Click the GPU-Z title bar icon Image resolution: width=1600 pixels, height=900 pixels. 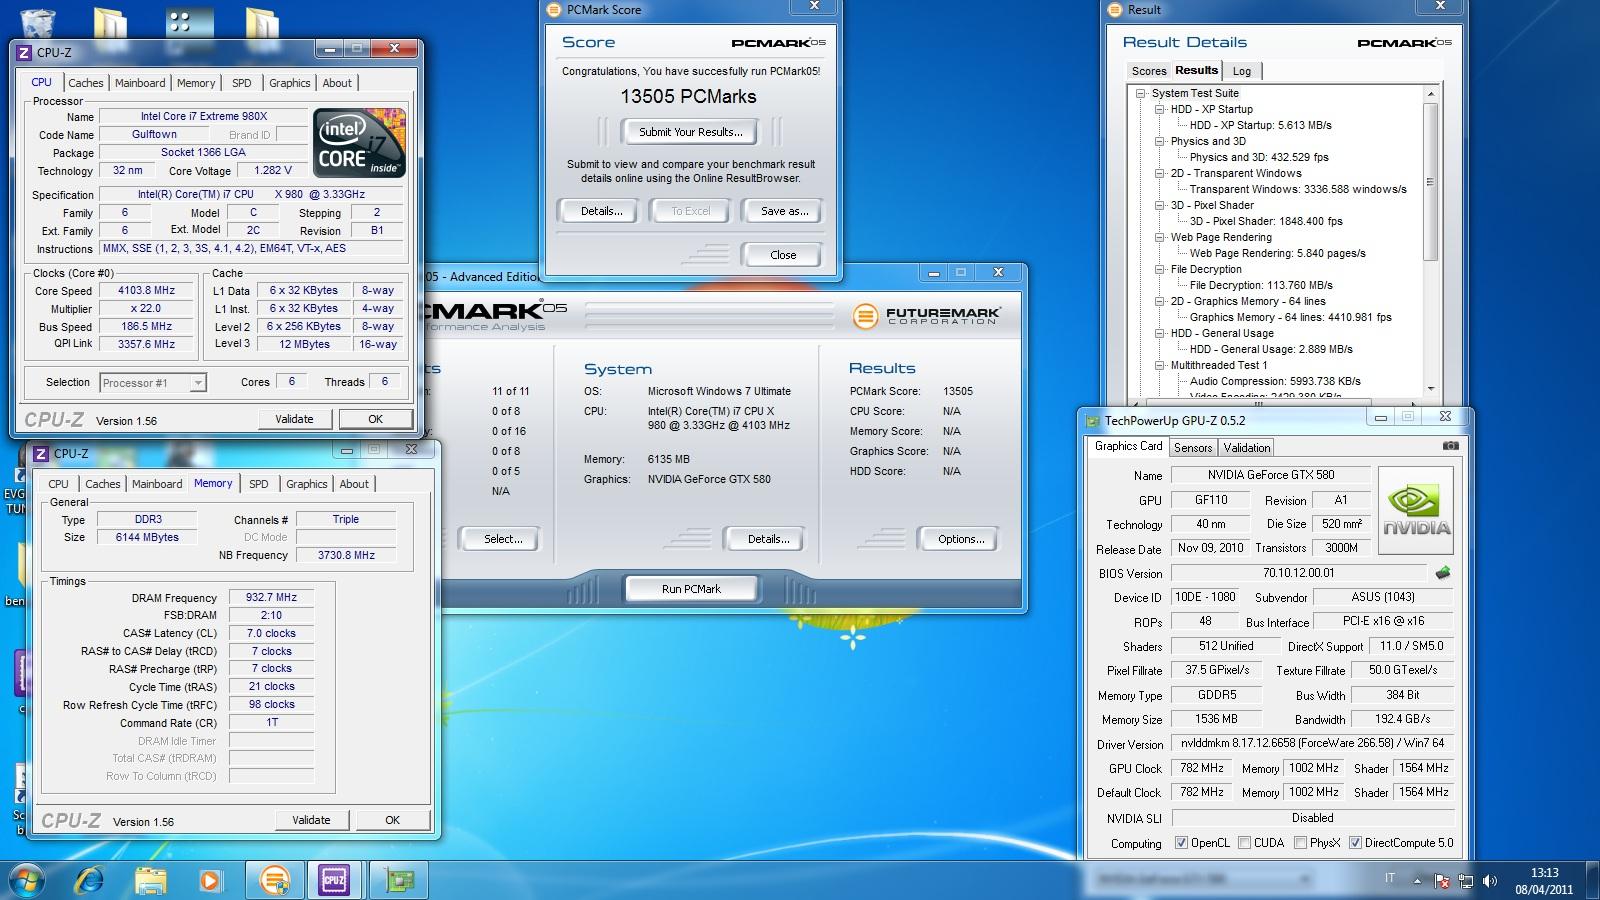[1094, 421]
